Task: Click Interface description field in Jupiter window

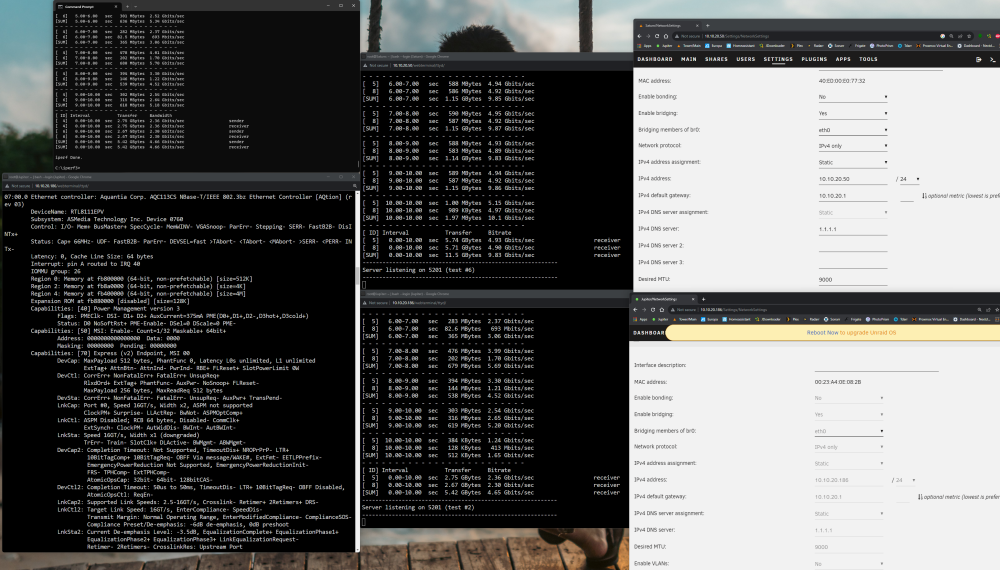Action: pos(876,365)
